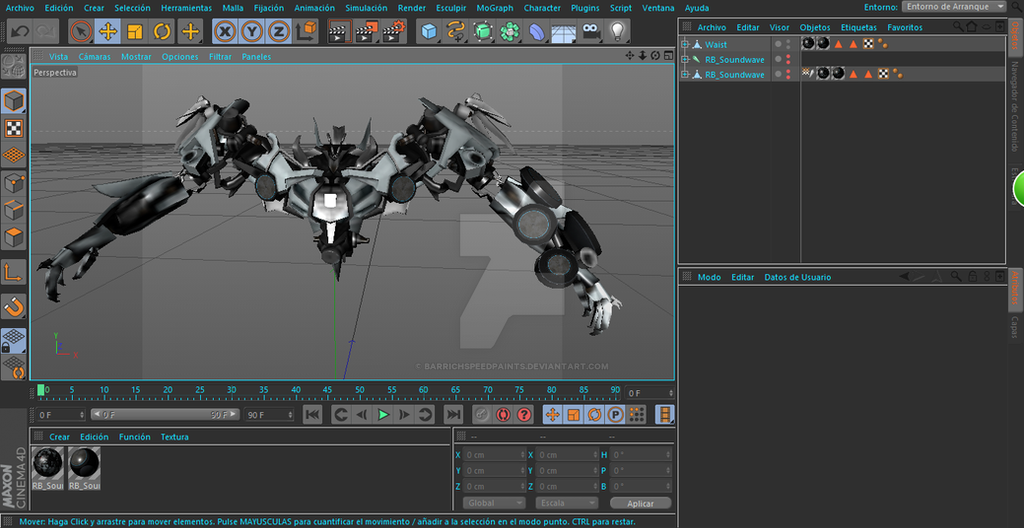1024x528 pixels.
Task: Open the MoGraph menu
Action: pyautogui.click(x=494, y=8)
